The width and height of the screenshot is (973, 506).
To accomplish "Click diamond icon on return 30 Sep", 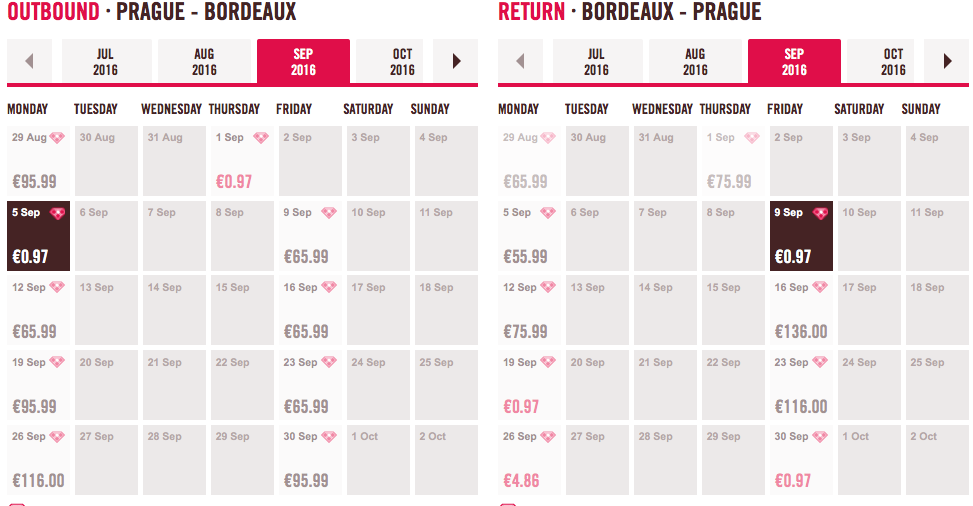I will [820, 437].
